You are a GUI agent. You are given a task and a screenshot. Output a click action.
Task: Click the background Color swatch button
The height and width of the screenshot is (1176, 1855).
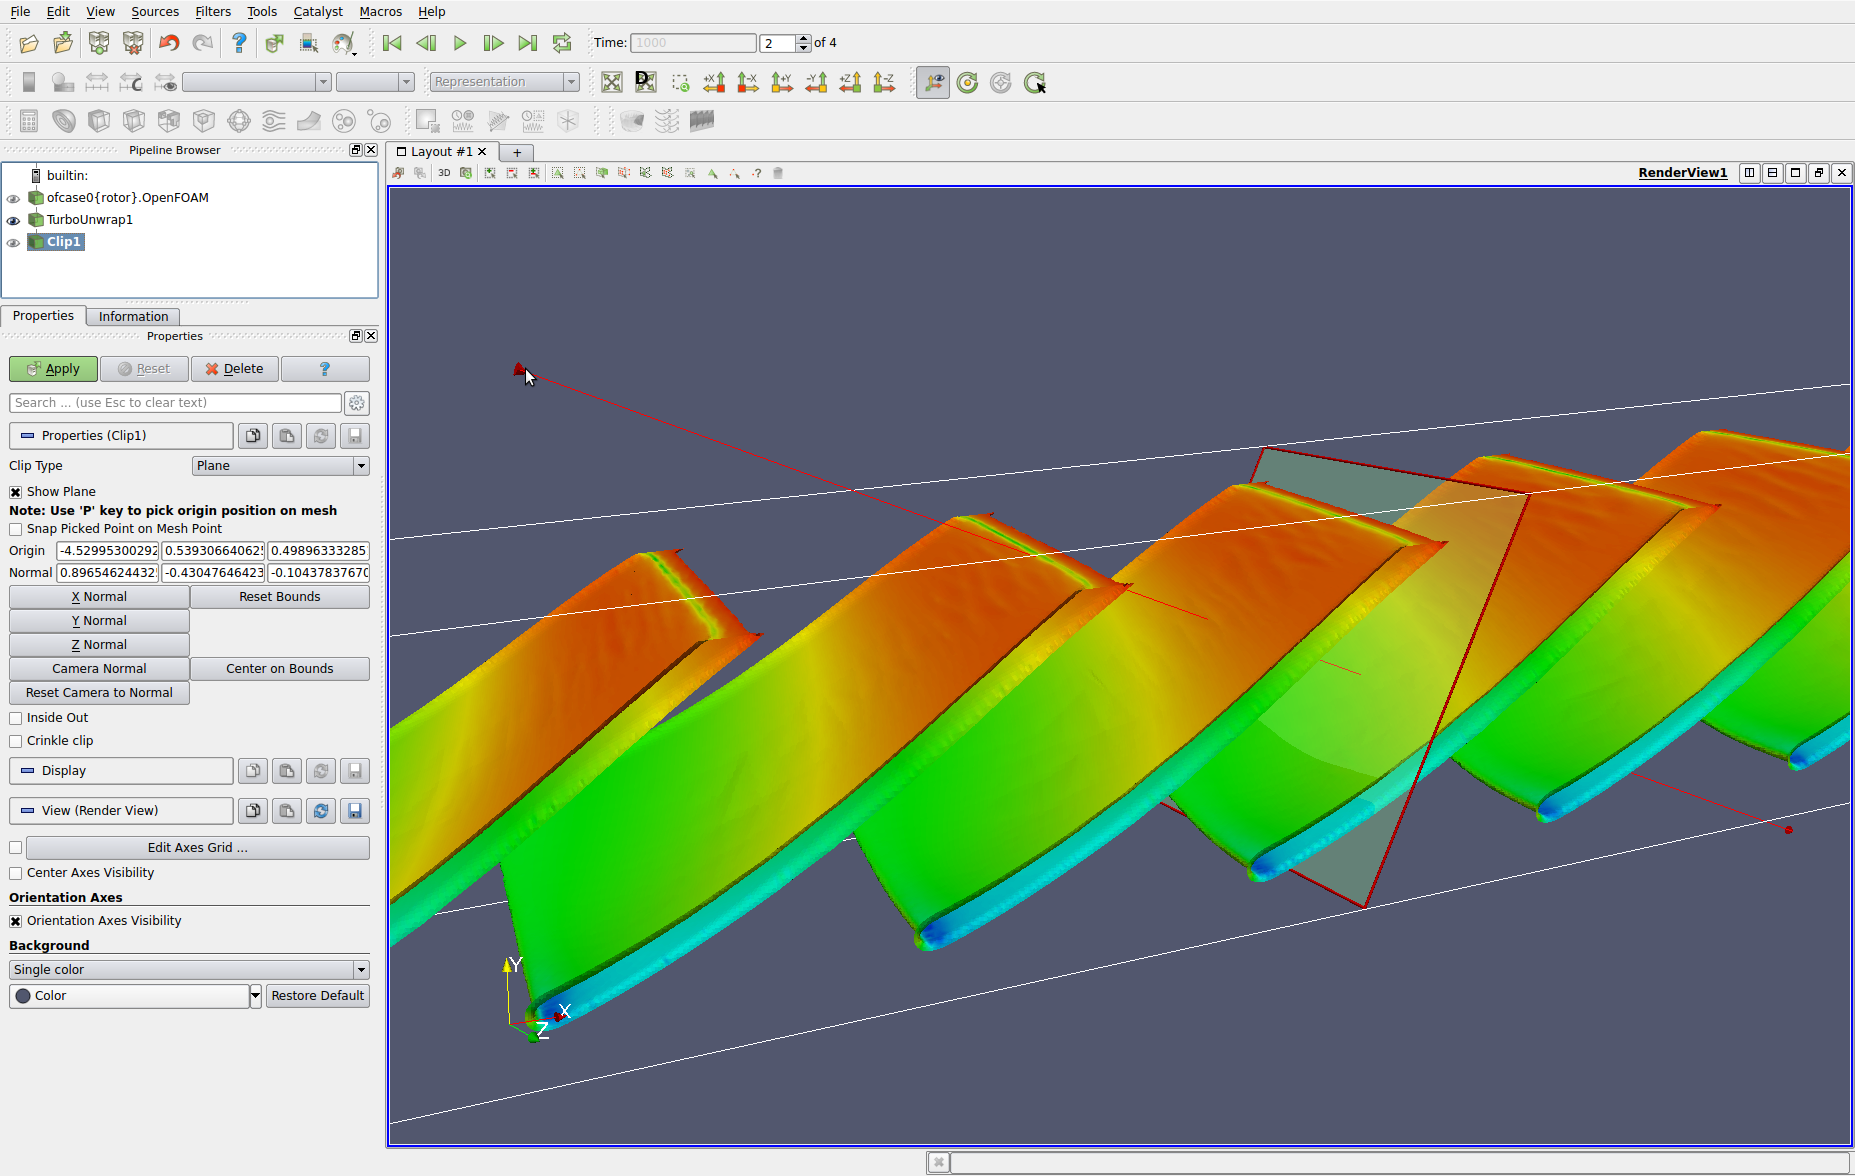point(129,996)
